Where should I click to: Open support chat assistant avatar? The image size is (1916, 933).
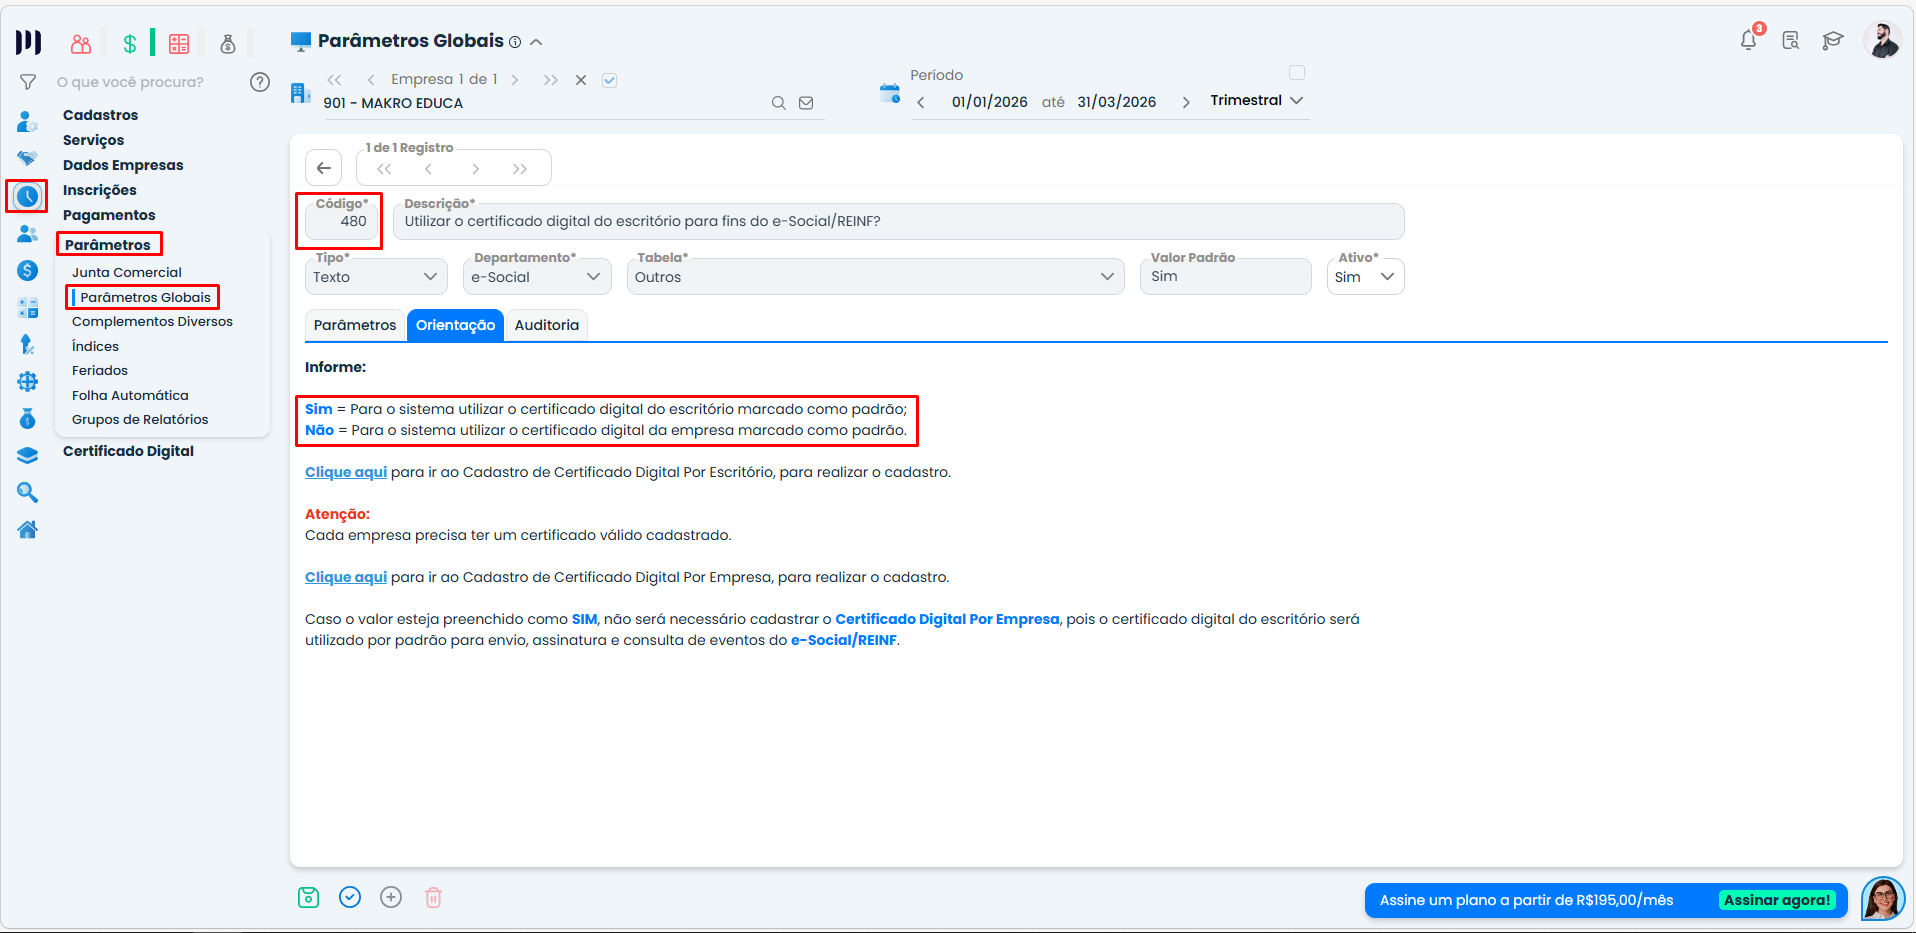(1883, 898)
